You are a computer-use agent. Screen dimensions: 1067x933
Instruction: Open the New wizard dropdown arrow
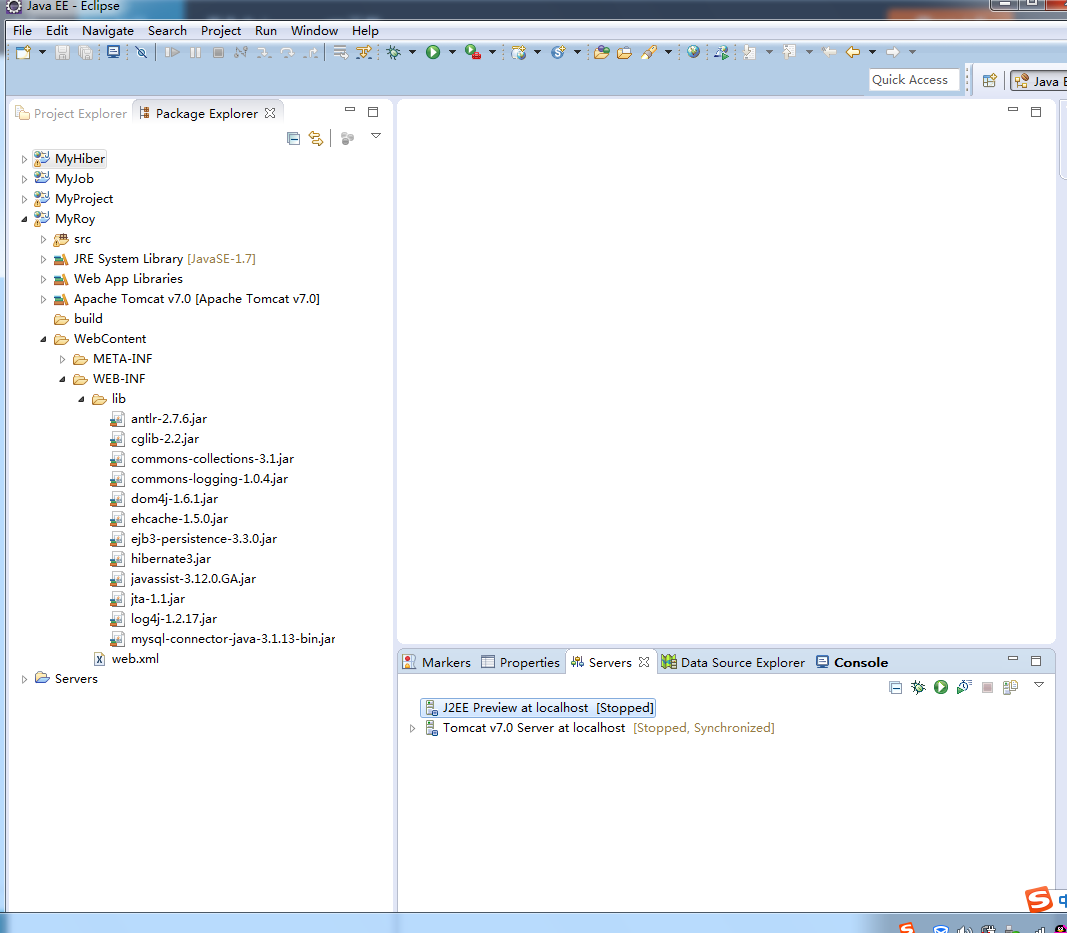pos(42,52)
